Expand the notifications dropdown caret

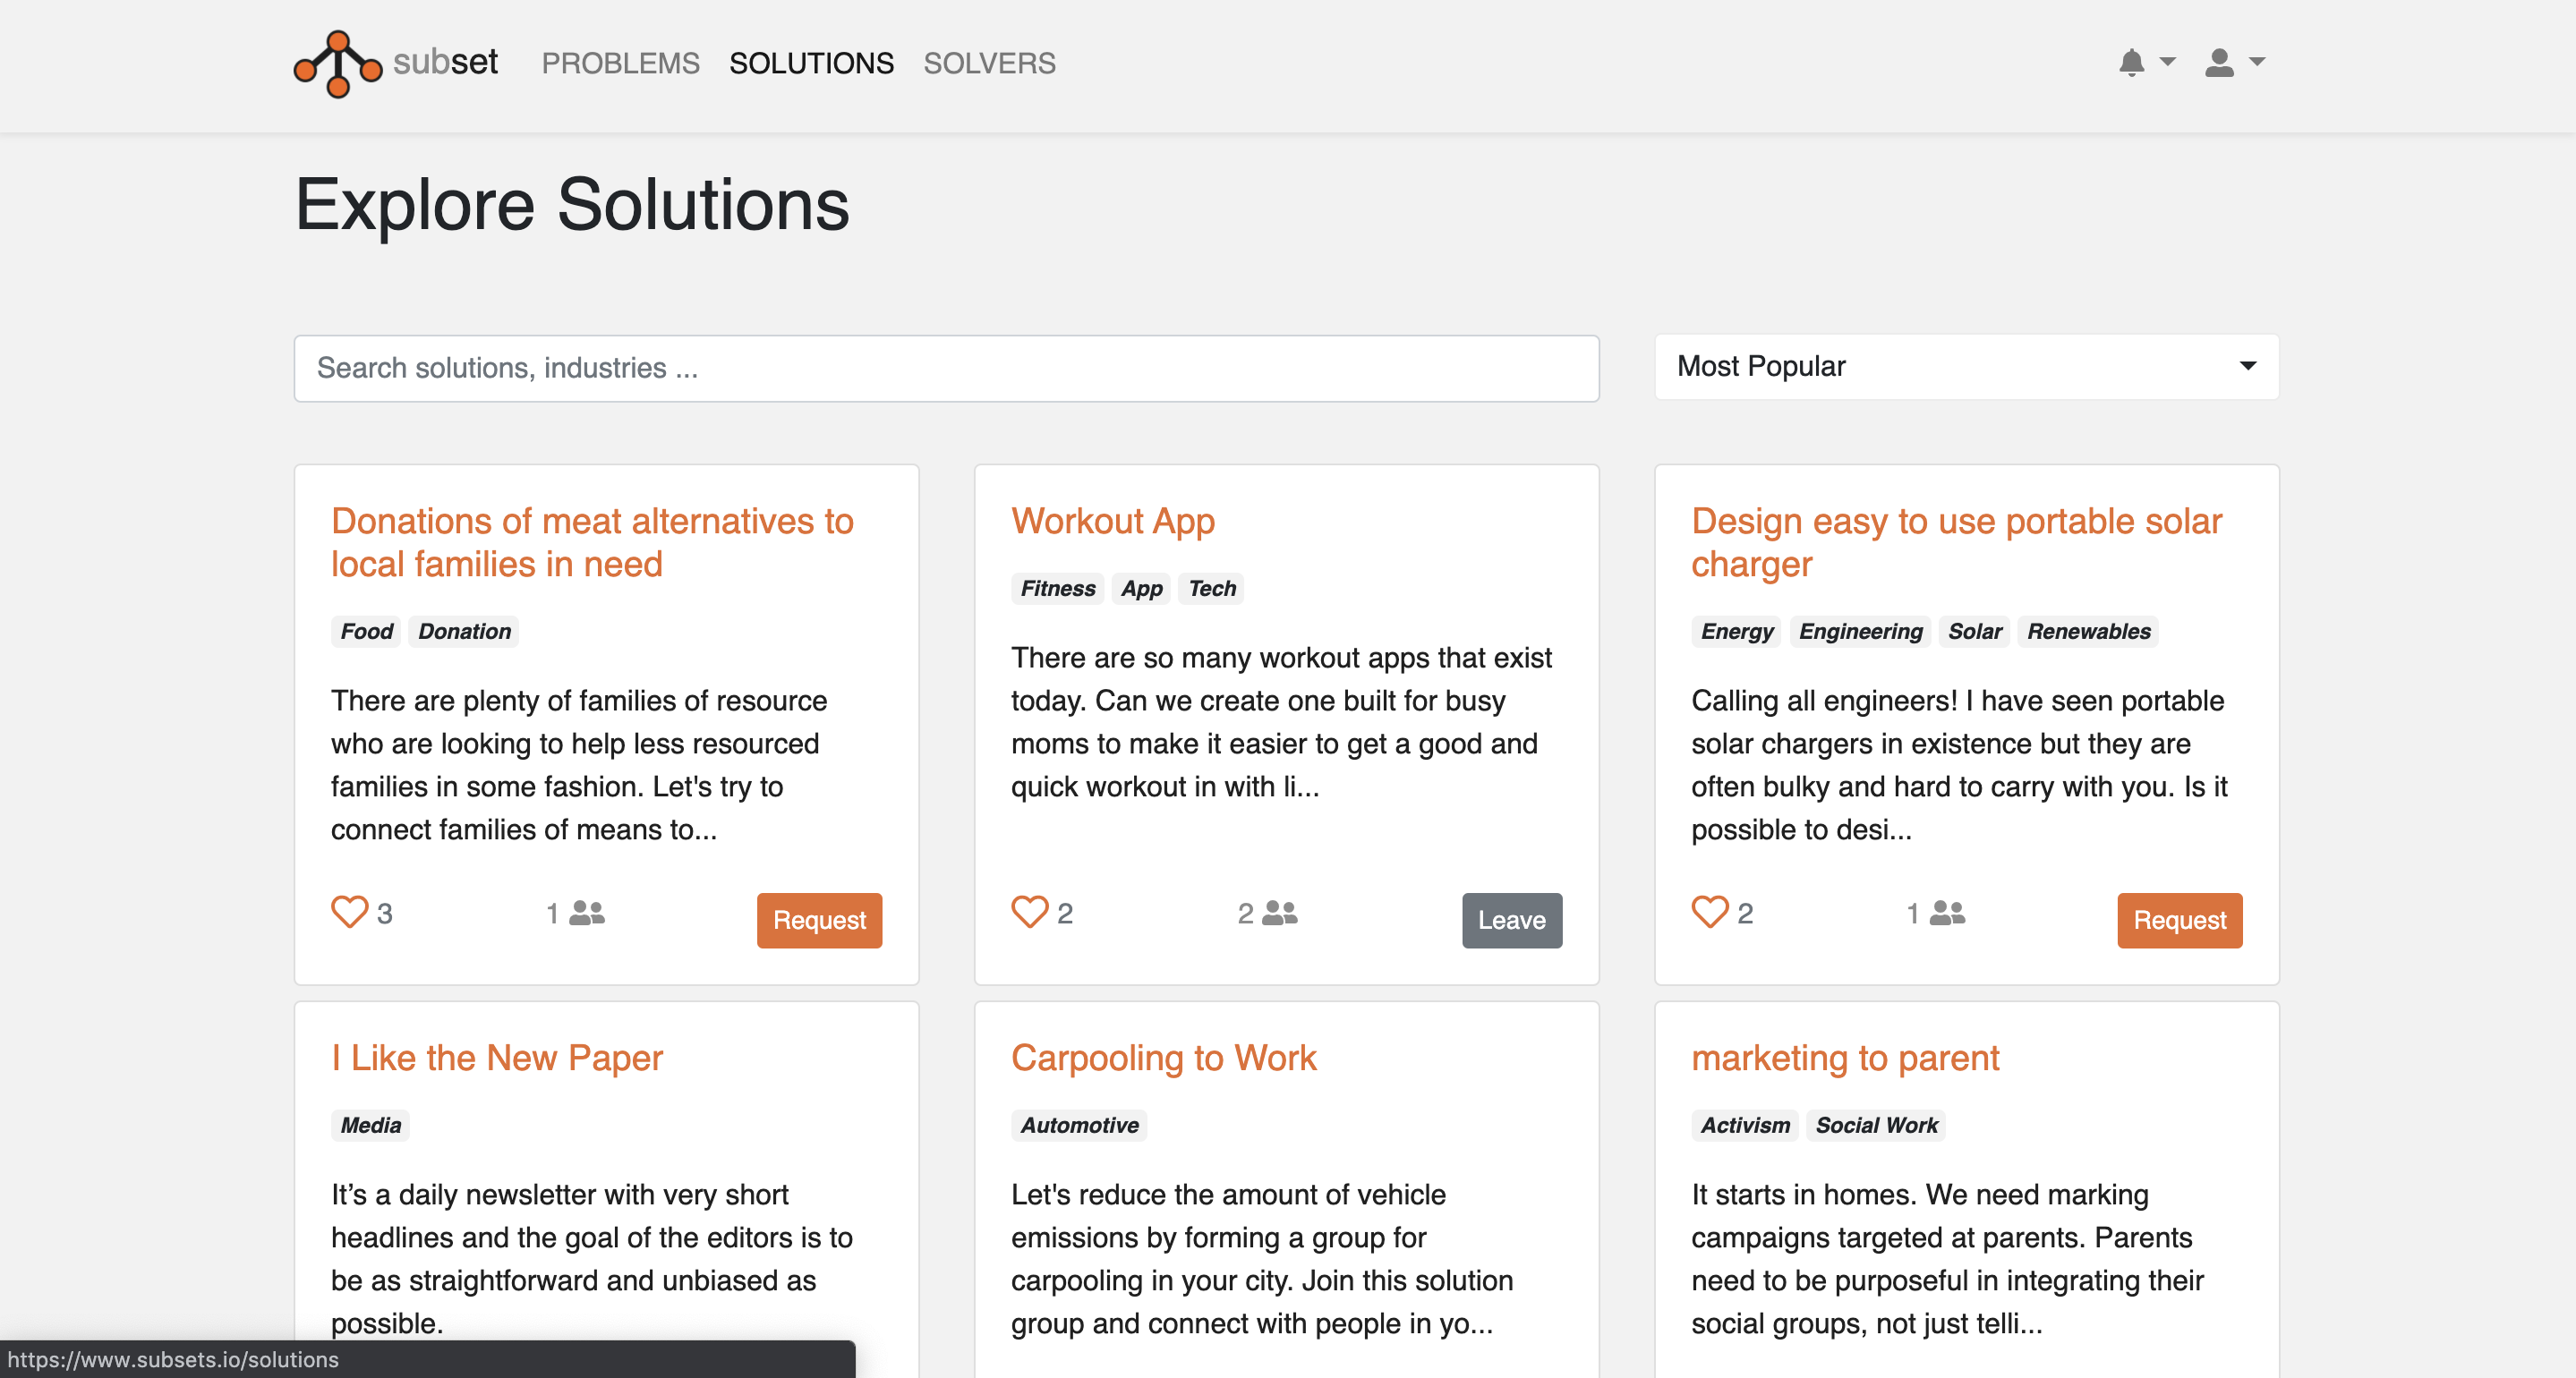2167,62
